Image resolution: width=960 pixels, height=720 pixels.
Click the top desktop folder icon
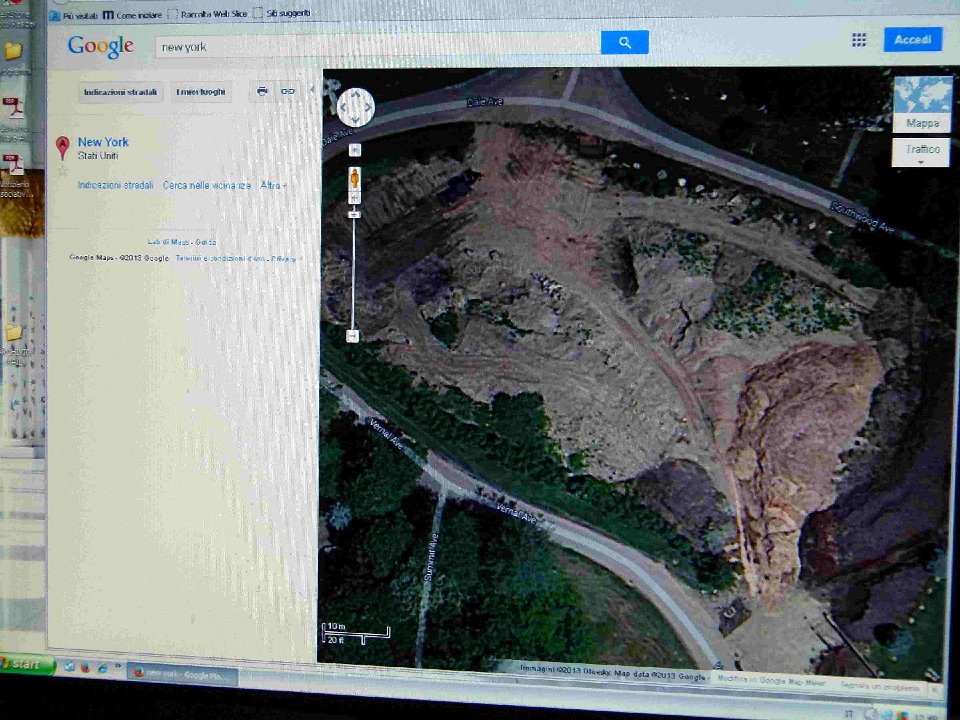click(13, 51)
